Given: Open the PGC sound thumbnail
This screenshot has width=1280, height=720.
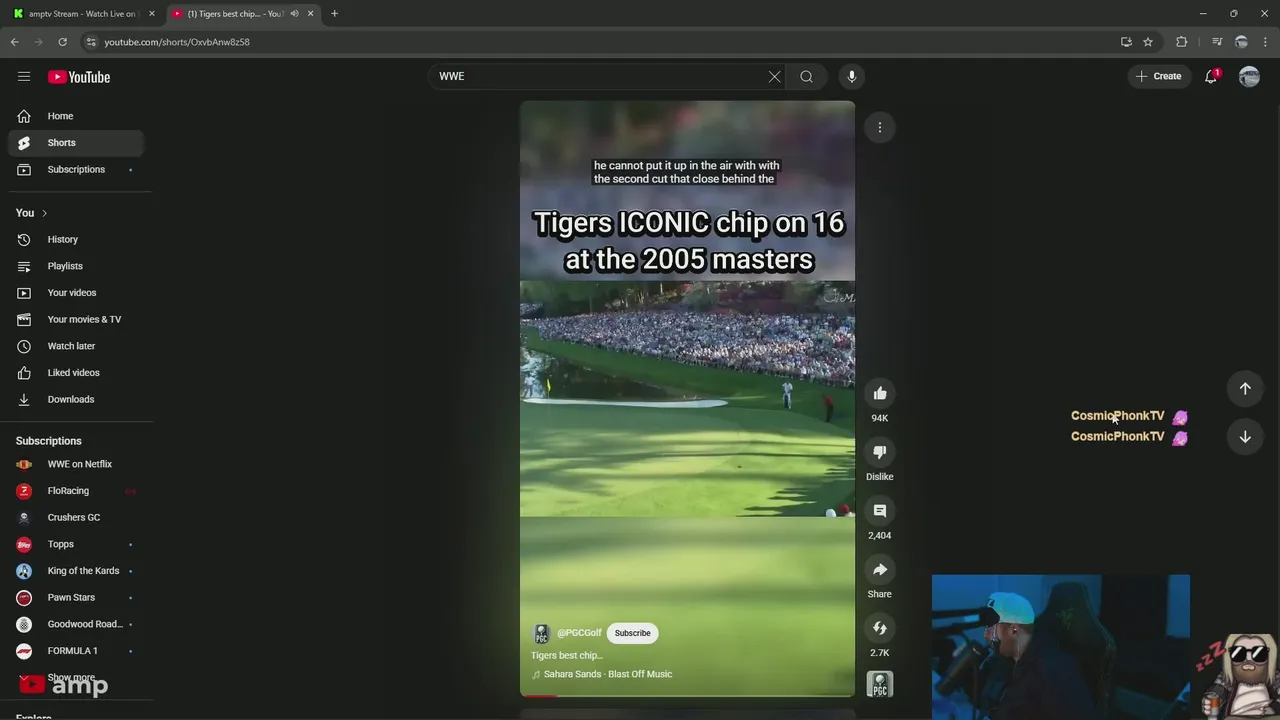Looking at the screenshot, I should 880,685.
